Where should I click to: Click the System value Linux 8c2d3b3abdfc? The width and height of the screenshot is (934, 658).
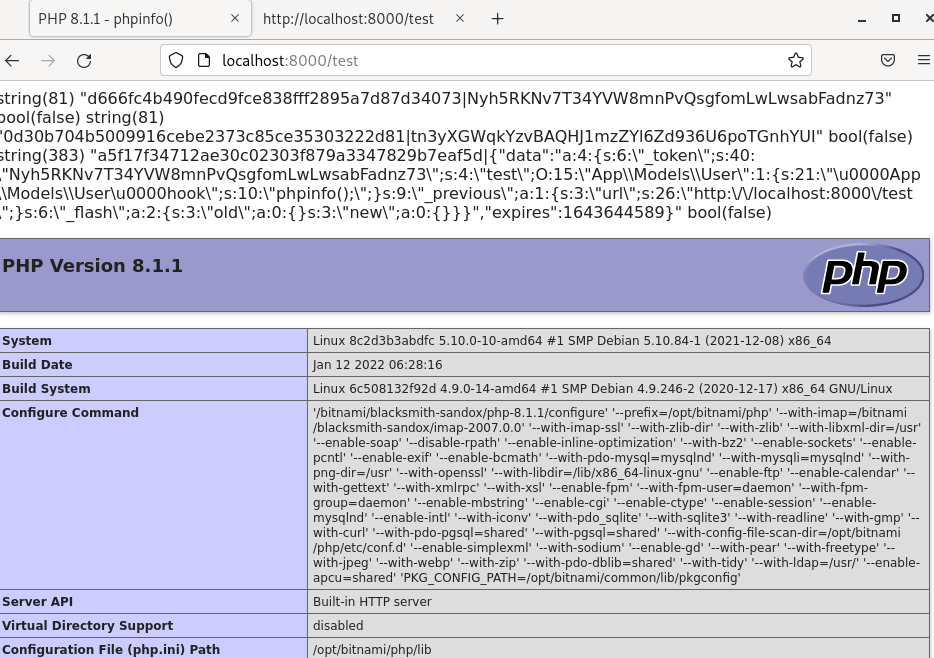click(572, 341)
